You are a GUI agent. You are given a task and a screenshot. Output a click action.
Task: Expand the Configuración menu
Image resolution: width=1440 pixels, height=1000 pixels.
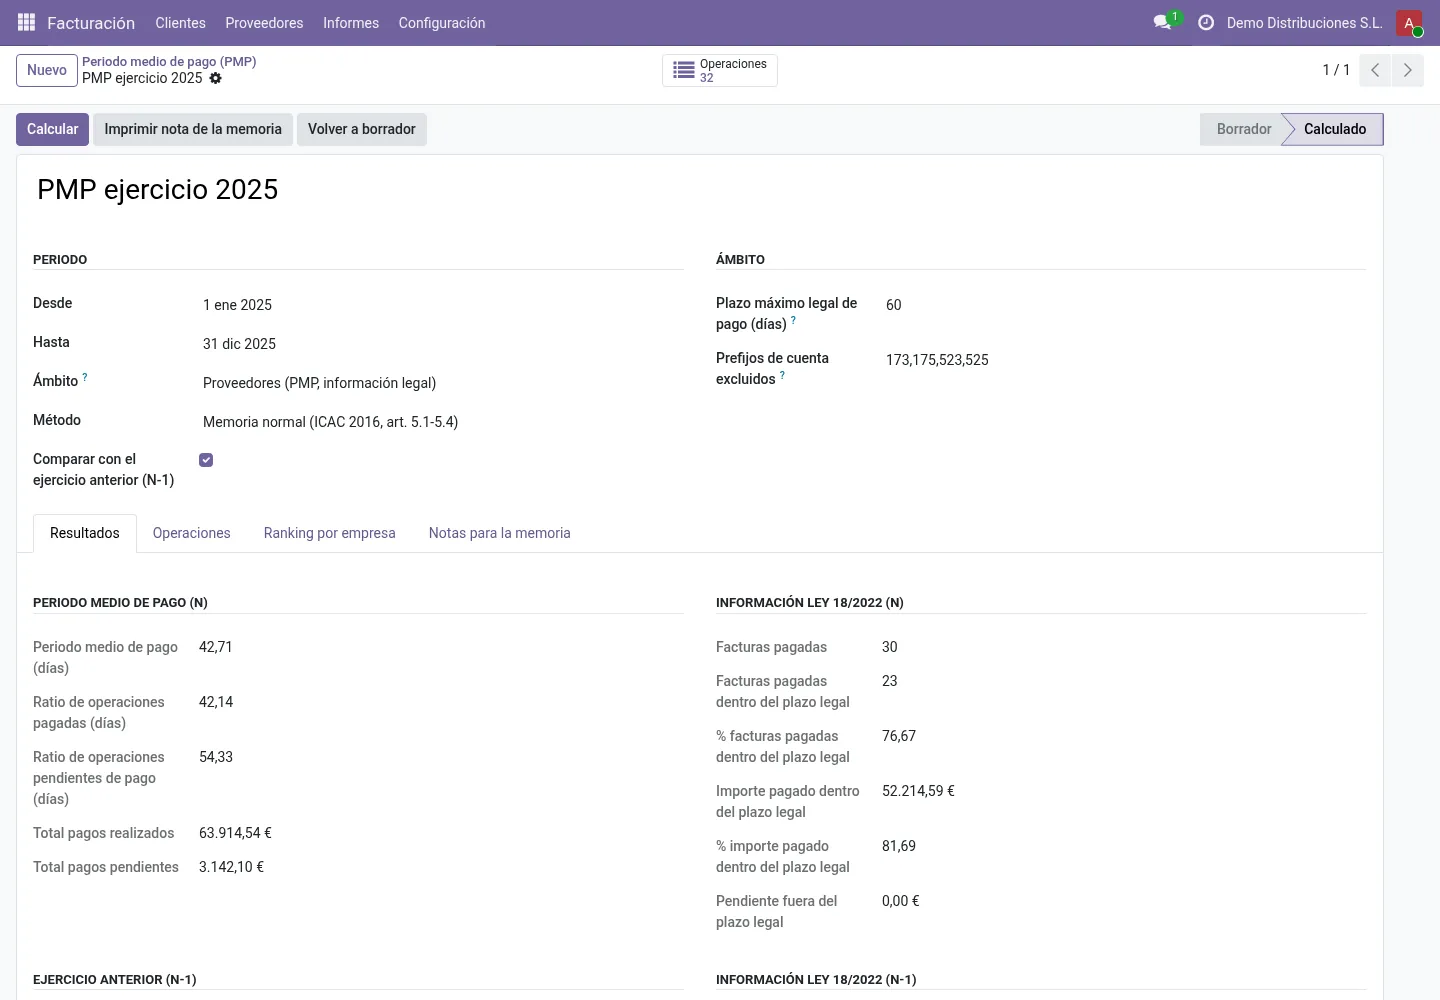(x=442, y=22)
